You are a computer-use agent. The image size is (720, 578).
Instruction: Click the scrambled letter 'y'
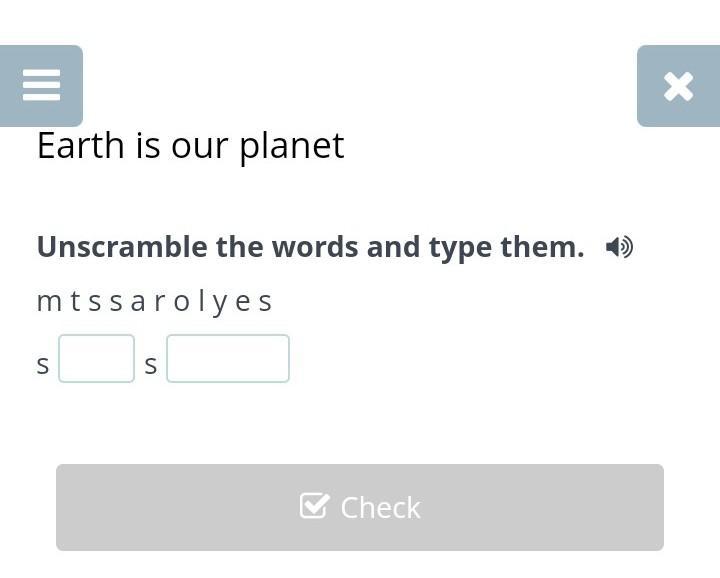(x=221, y=301)
